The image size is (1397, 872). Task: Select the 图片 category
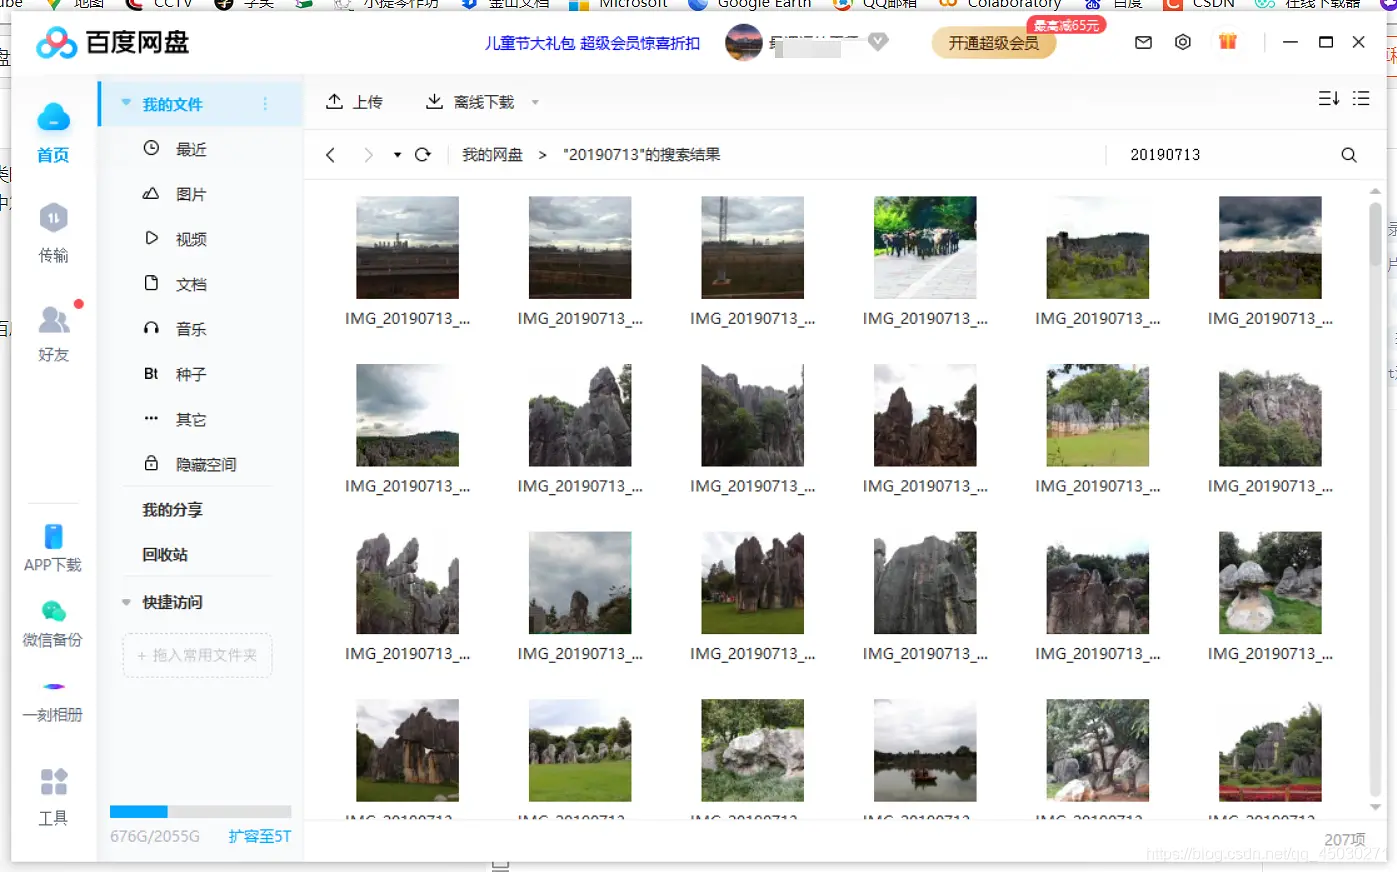[190, 193]
